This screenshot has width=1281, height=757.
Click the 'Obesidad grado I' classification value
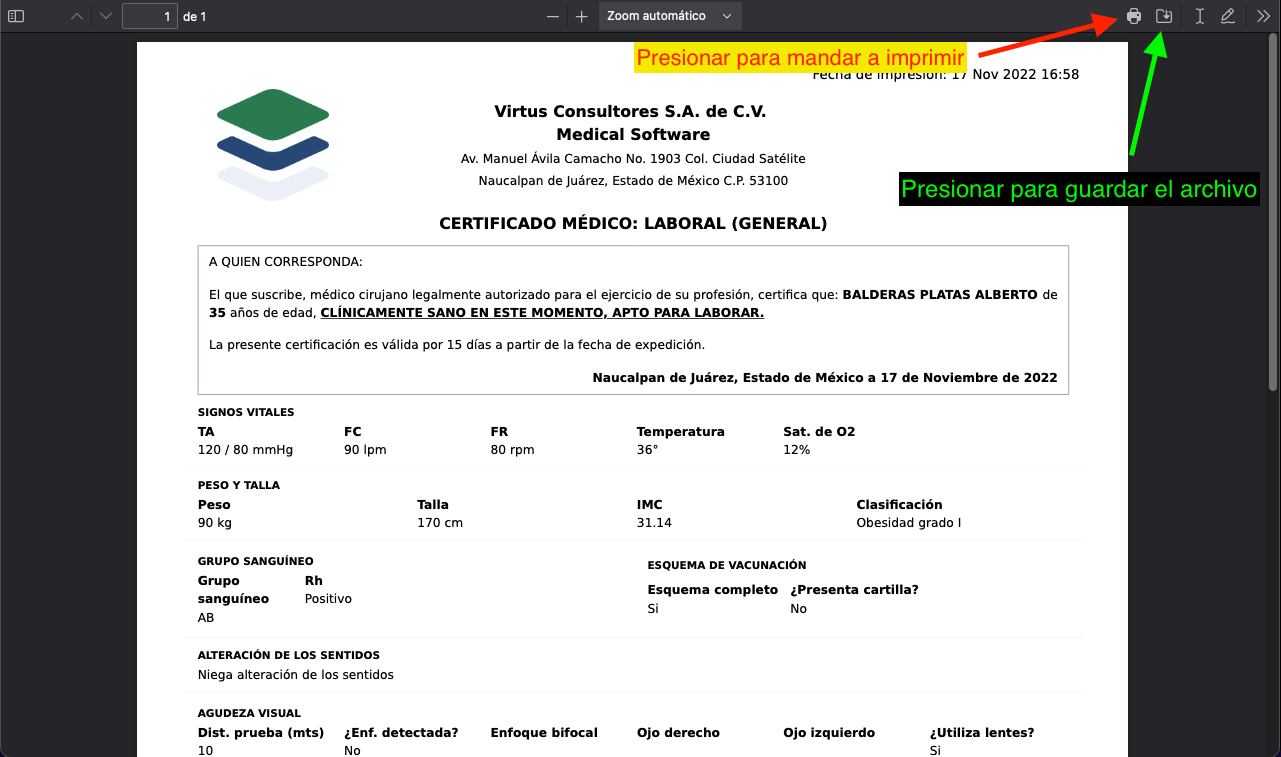(908, 523)
